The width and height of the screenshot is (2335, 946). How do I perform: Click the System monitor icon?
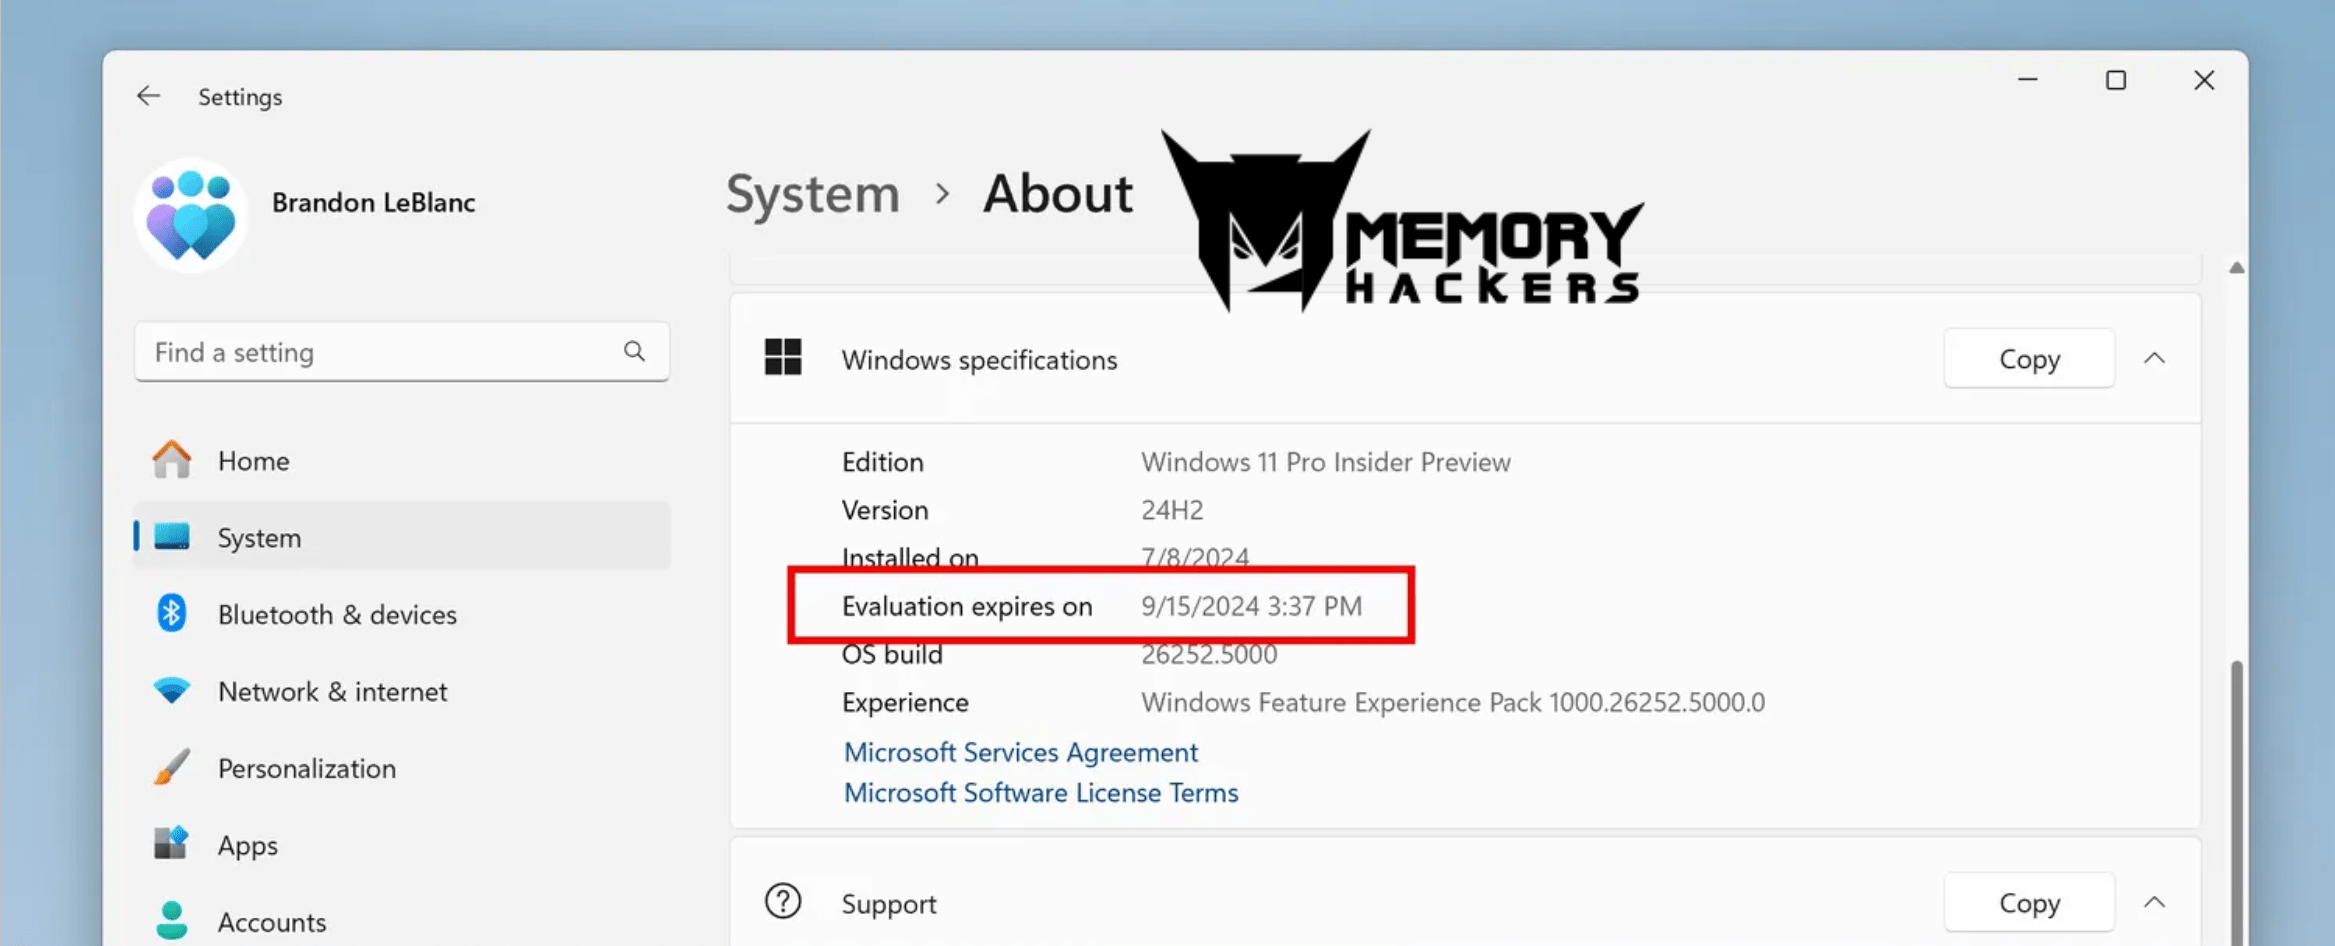pos(172,536)
